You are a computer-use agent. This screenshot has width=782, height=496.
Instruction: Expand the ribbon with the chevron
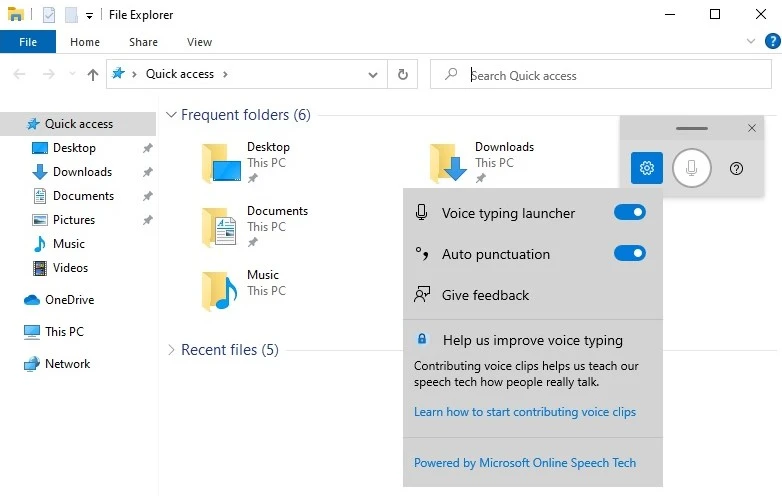pos(750,41)
